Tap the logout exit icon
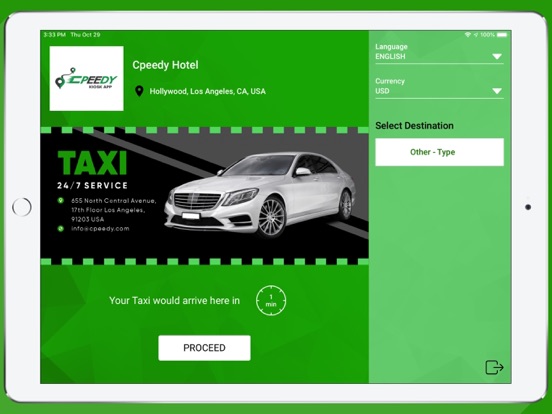The height and width of the screenshot is (414, 552). pos(494,367)
